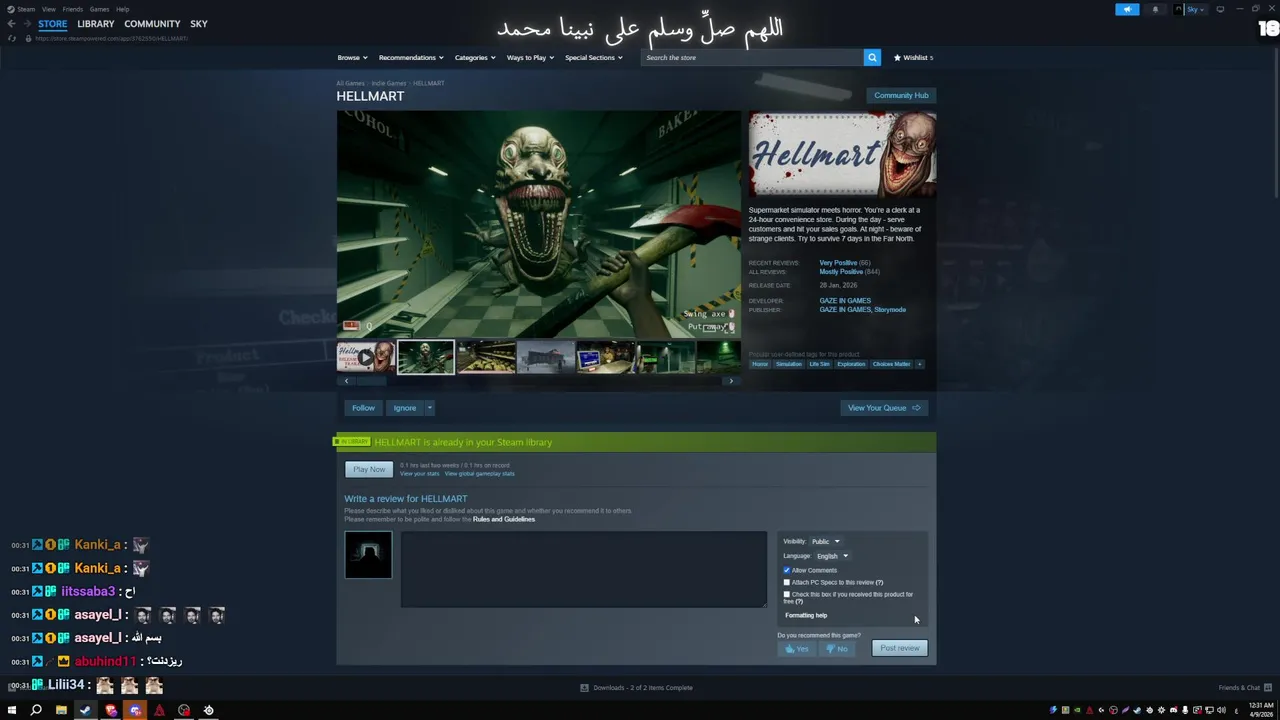
Task: Expand the Browse store menu
Action: click(x=352, y=58)
